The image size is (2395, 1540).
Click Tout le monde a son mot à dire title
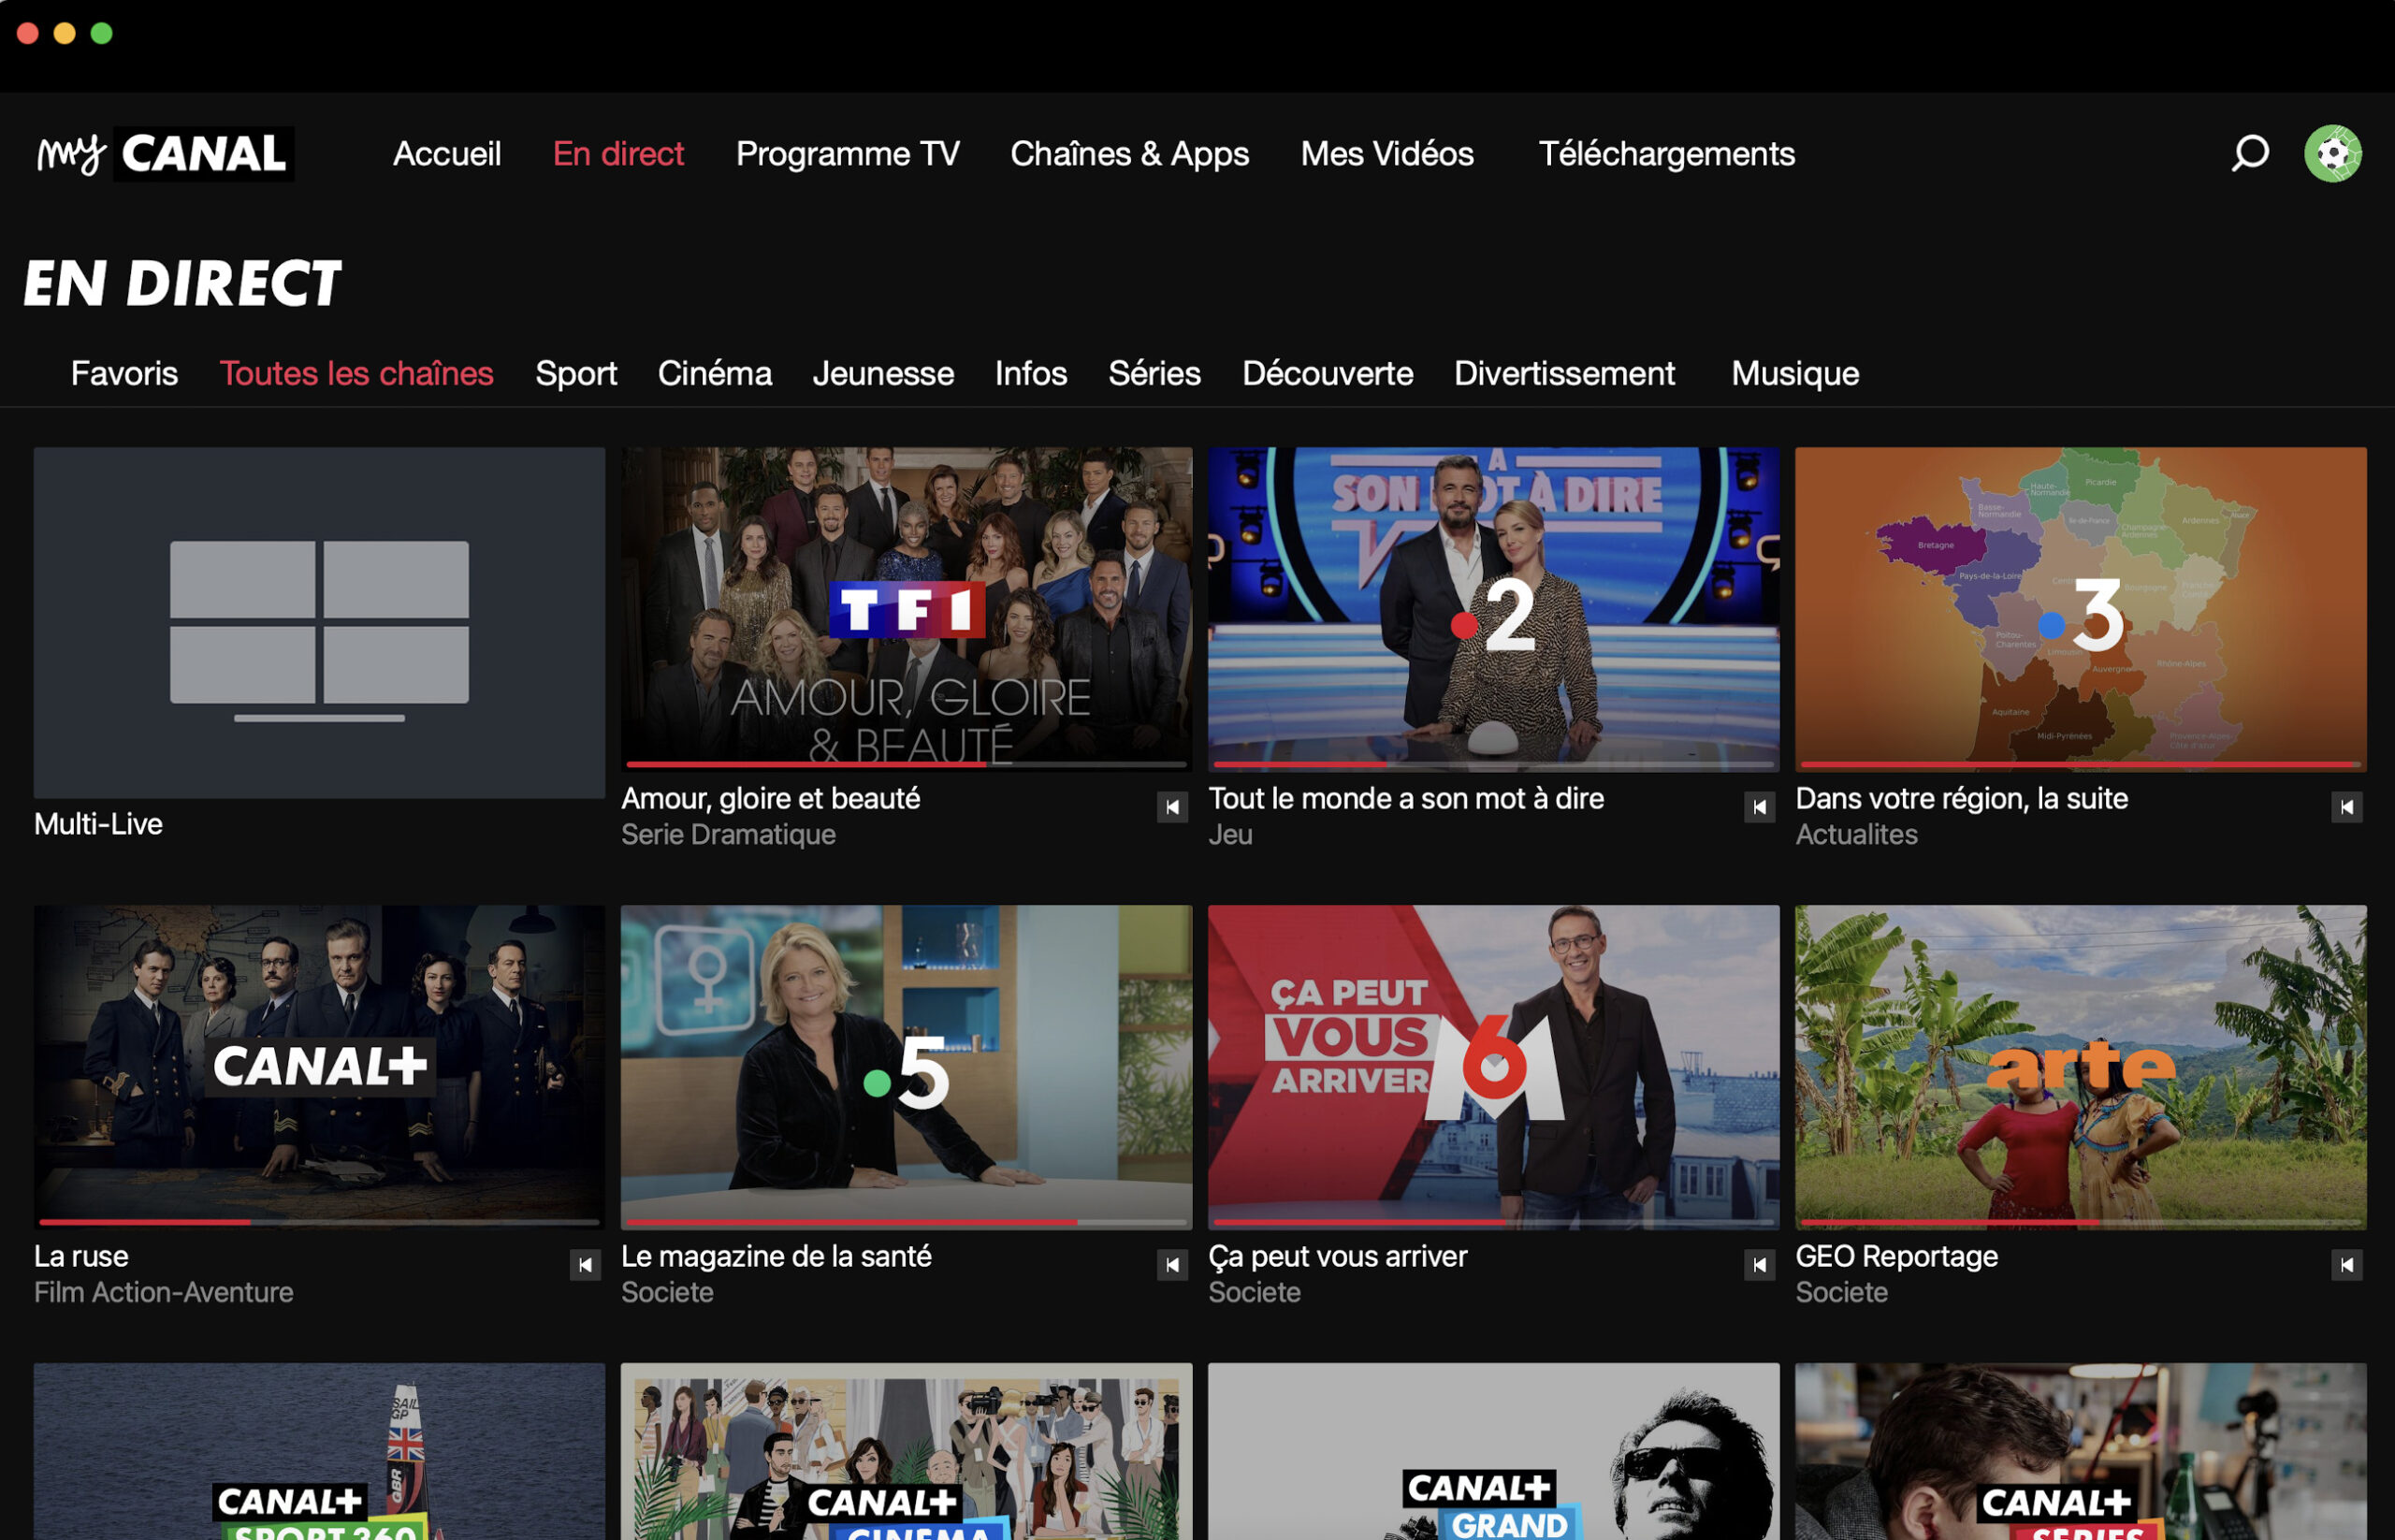pyautogui.click(x=1406, y=798)
